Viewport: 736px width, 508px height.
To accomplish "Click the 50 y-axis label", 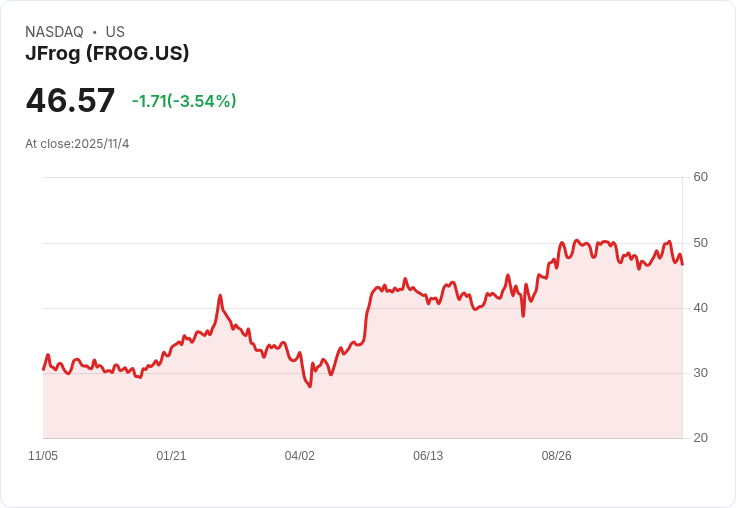I will (701, 243).
